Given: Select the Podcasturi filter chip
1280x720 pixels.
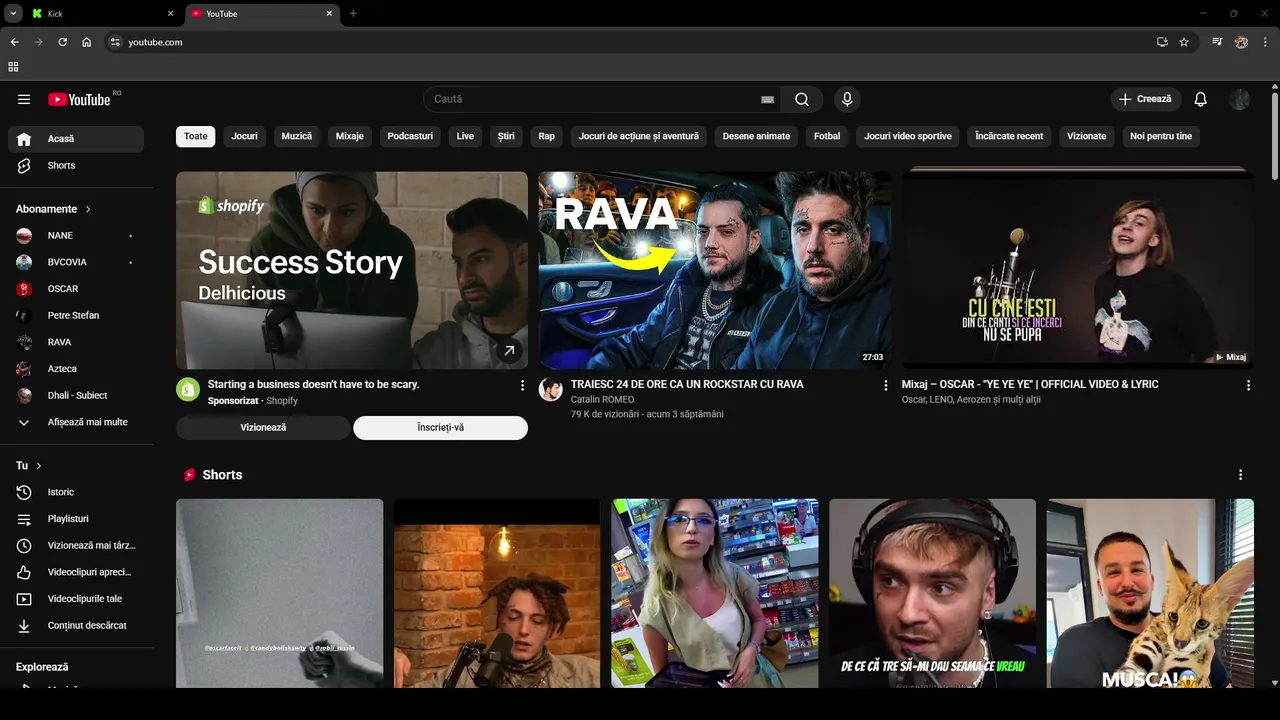Looking at the screenshot, I should click(x=410, y=136).
